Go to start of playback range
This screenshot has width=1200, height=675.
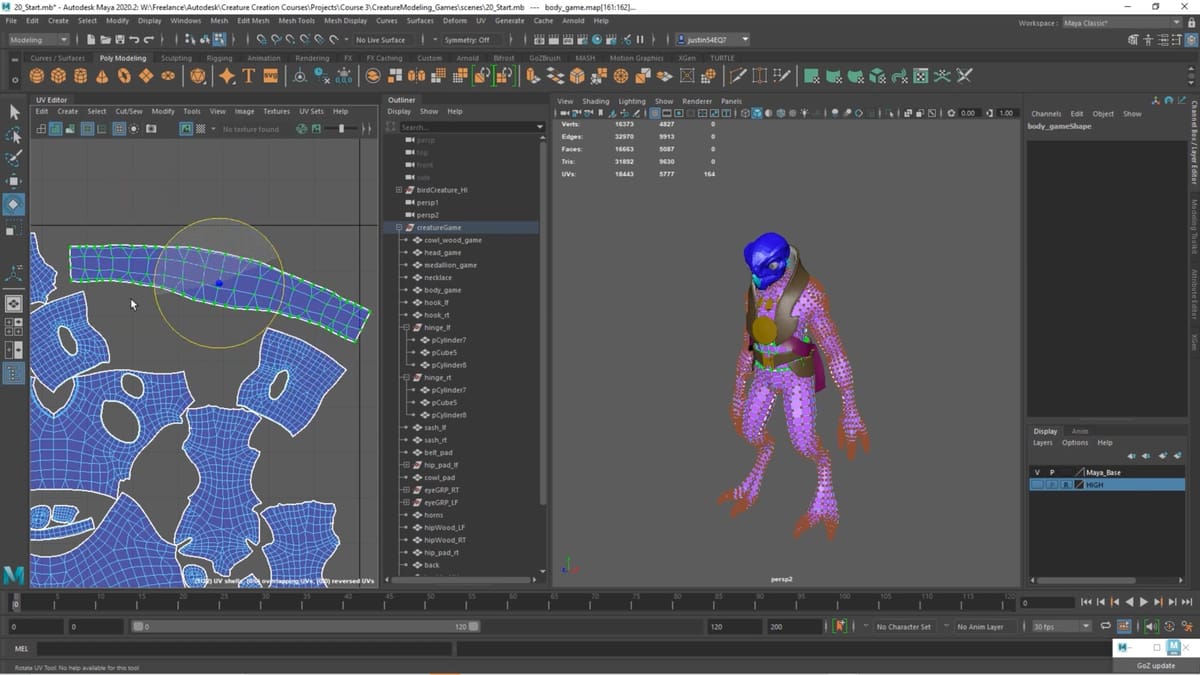[1087, 602]
